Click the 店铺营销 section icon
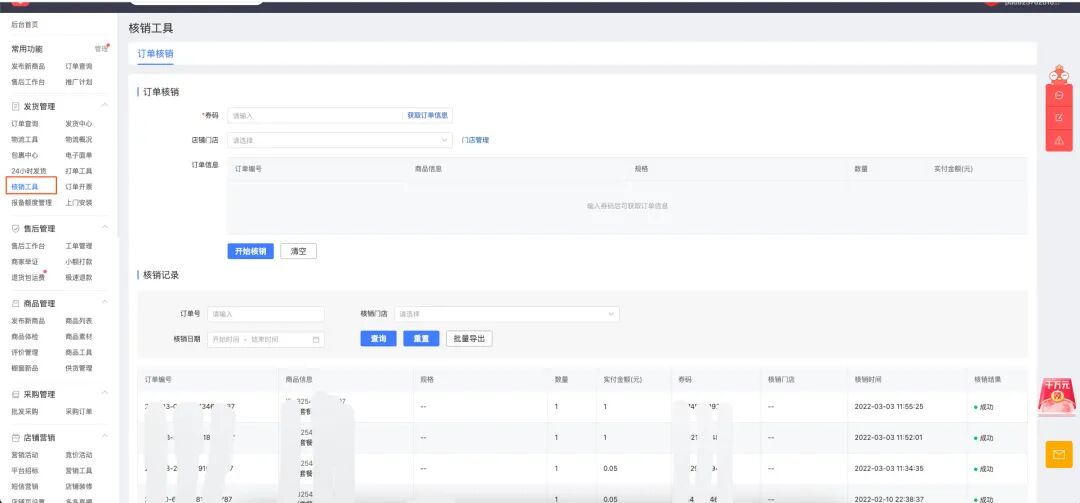The width and height of the screenshot is (1080, 503). 16,438
